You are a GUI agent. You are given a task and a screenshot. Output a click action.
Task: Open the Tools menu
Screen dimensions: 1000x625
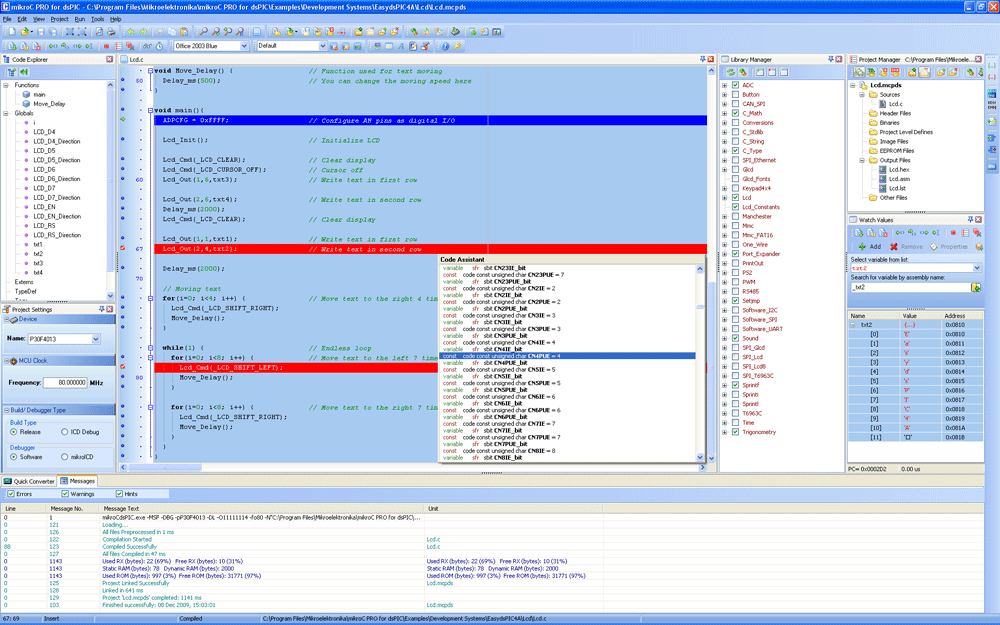tap(98, 19)
